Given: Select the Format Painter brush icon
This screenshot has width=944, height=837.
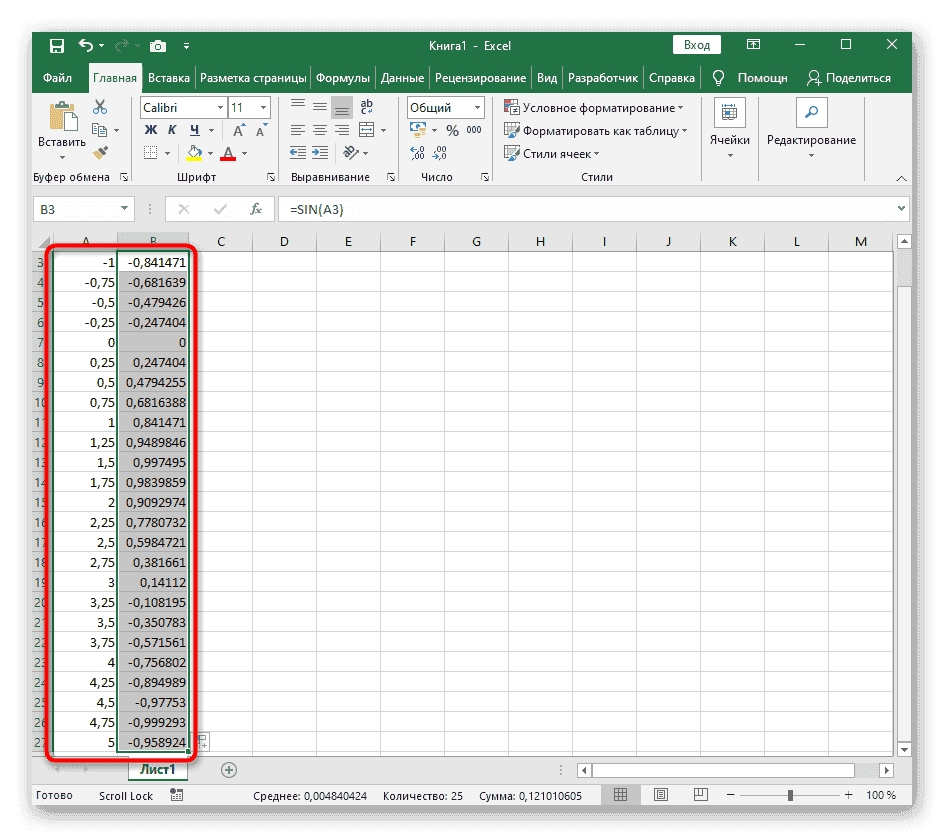Looking at the screenshot, I should click(98, 152).
